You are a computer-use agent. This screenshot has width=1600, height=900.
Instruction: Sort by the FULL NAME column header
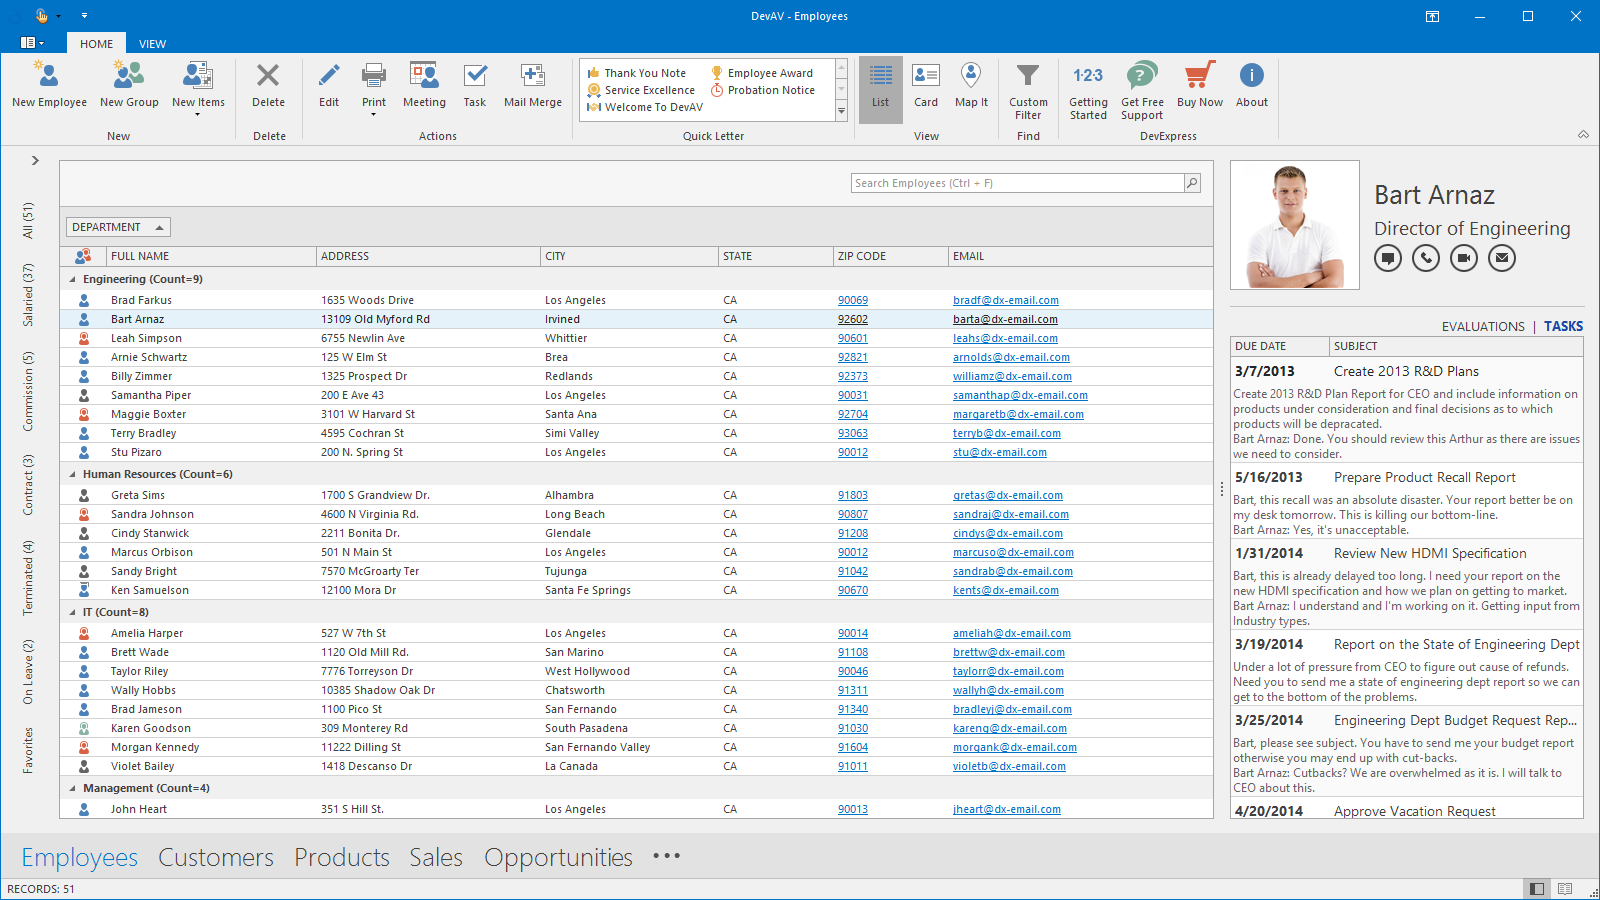[211, 256]
